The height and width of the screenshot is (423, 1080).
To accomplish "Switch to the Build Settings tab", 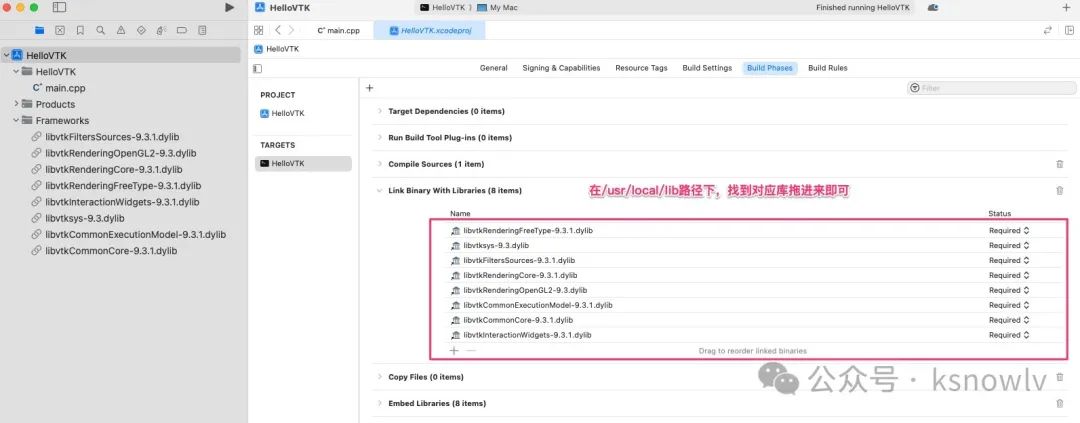I will 707,68.
